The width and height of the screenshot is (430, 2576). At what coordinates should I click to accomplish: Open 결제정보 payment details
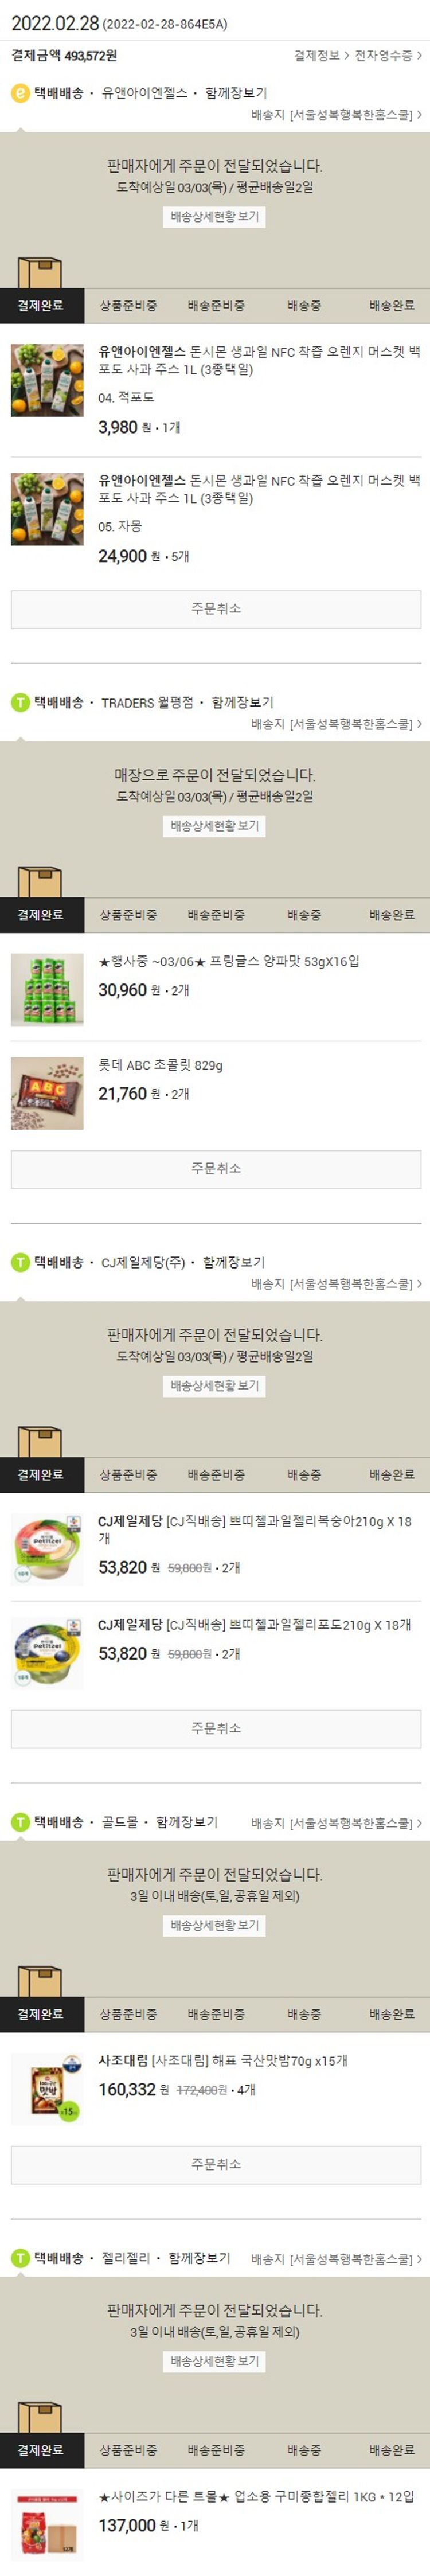click(x=321, y=56)
